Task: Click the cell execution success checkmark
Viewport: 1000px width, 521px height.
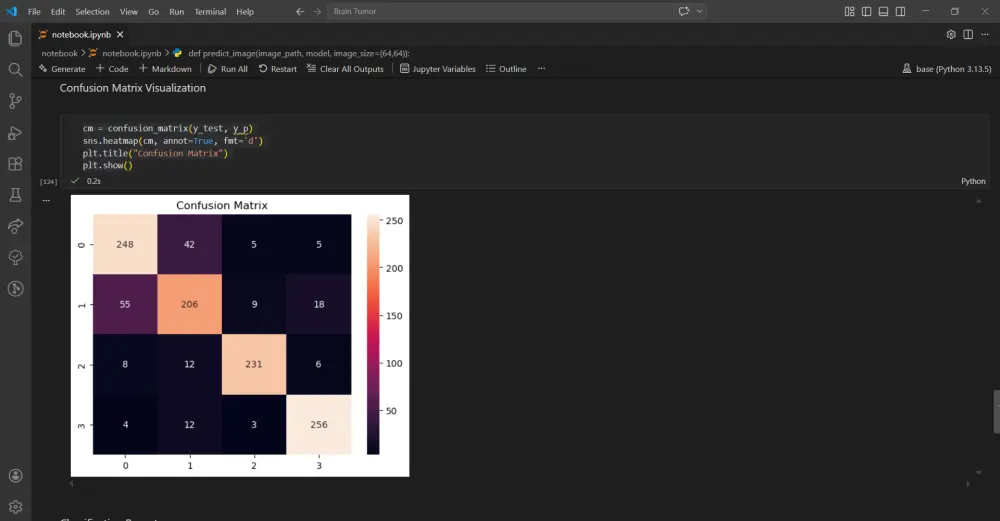Action: (x=75, y=181)
